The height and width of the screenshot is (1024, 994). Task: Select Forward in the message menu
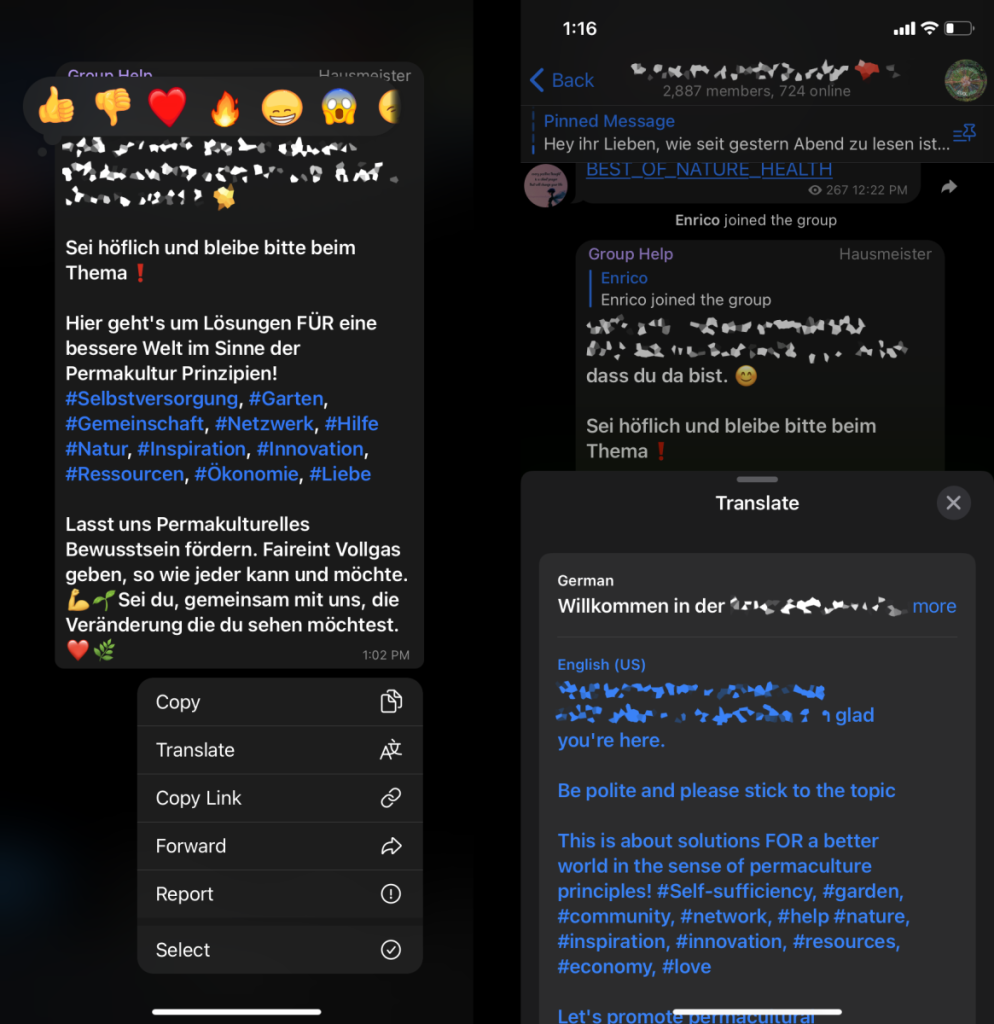click(x=280, y=846)
